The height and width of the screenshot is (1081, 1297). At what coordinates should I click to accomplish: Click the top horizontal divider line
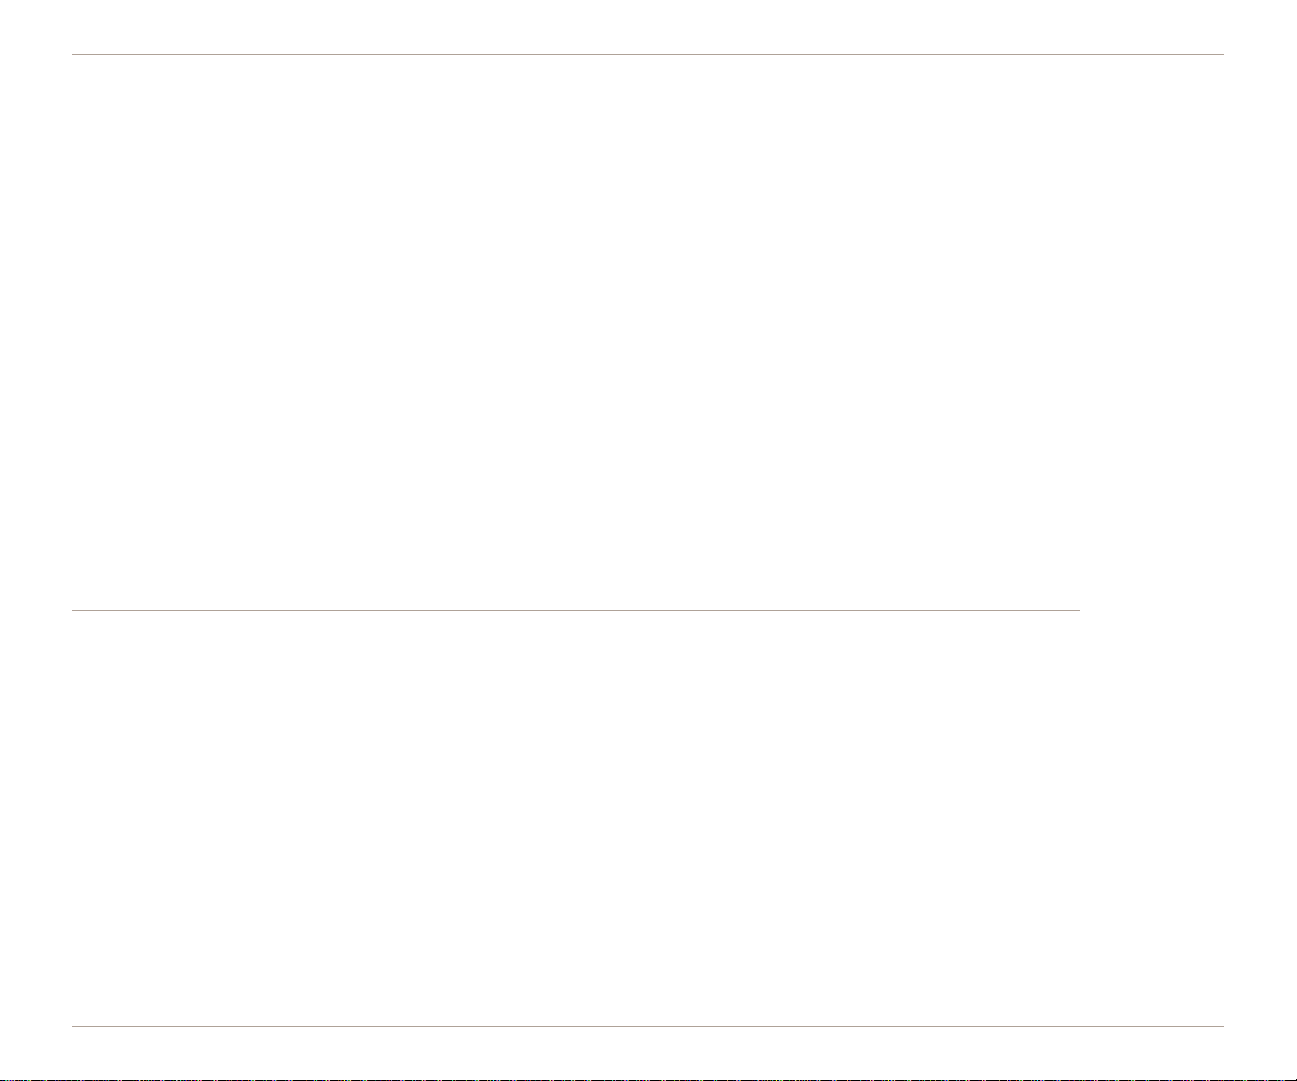point(648,54)
